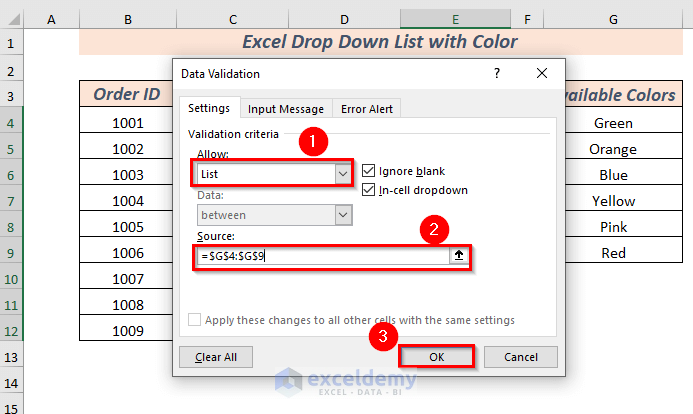Click the range selector icon in Source field
Screen dimensions: 693x414
pyautogui.click(x=459, y=255)
